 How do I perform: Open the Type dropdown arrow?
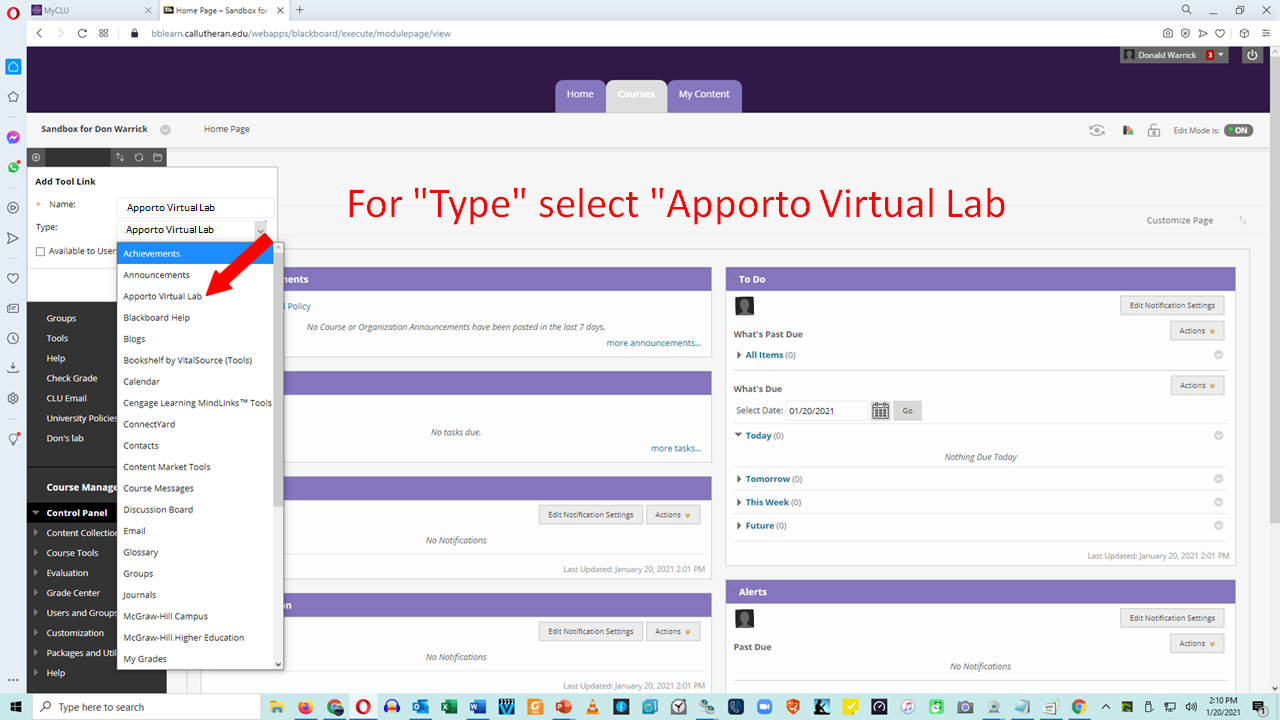pos(261,230)
